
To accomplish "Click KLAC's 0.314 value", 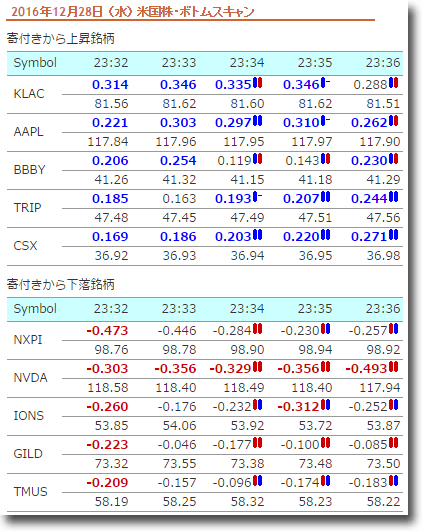I will click(110, 84).
